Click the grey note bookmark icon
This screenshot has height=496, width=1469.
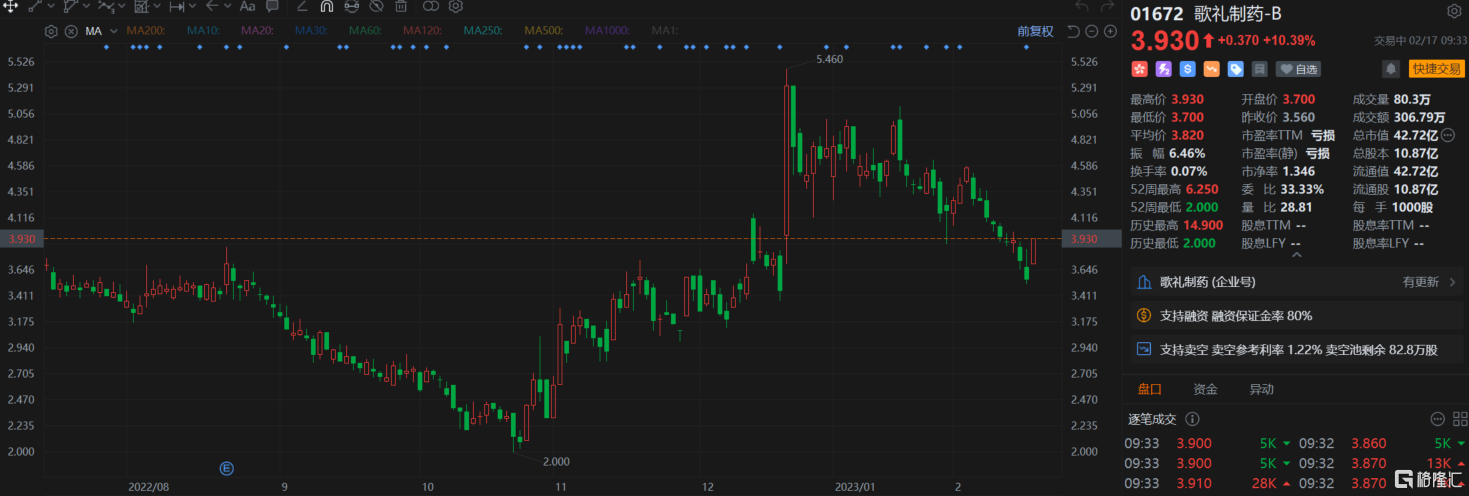tap(1259, 69)
